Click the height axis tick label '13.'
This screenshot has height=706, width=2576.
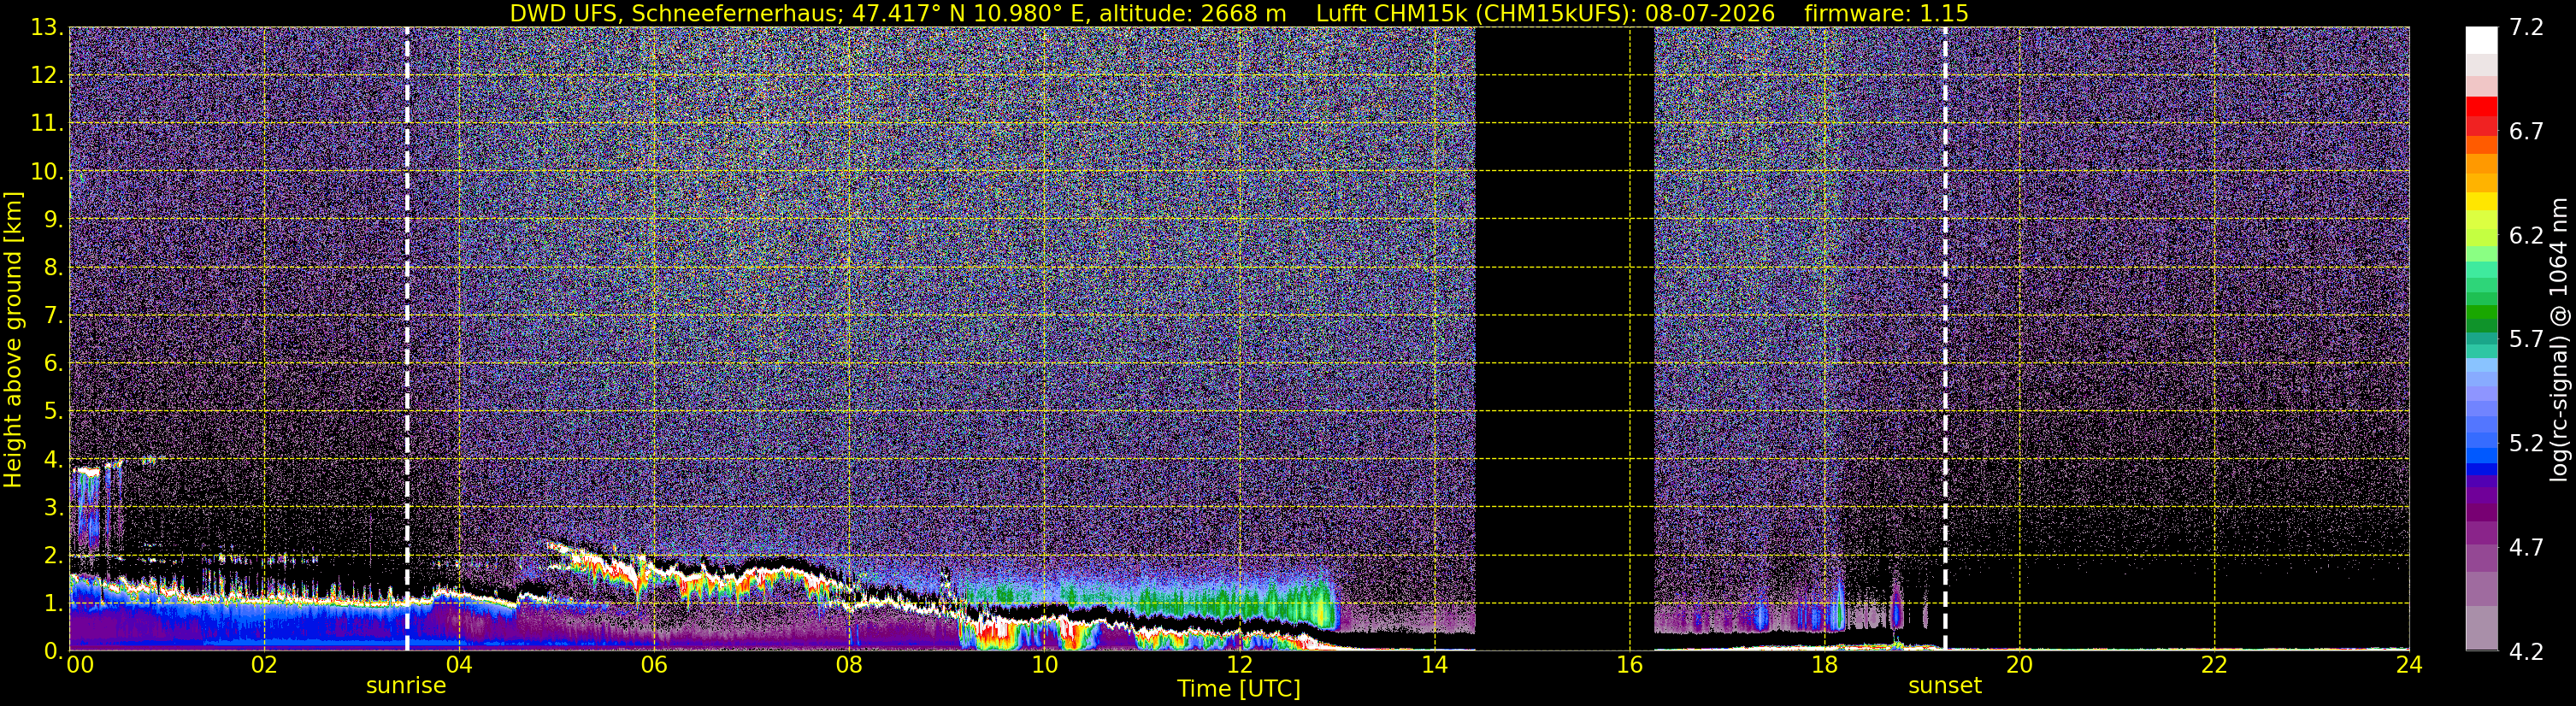(46, 28)
